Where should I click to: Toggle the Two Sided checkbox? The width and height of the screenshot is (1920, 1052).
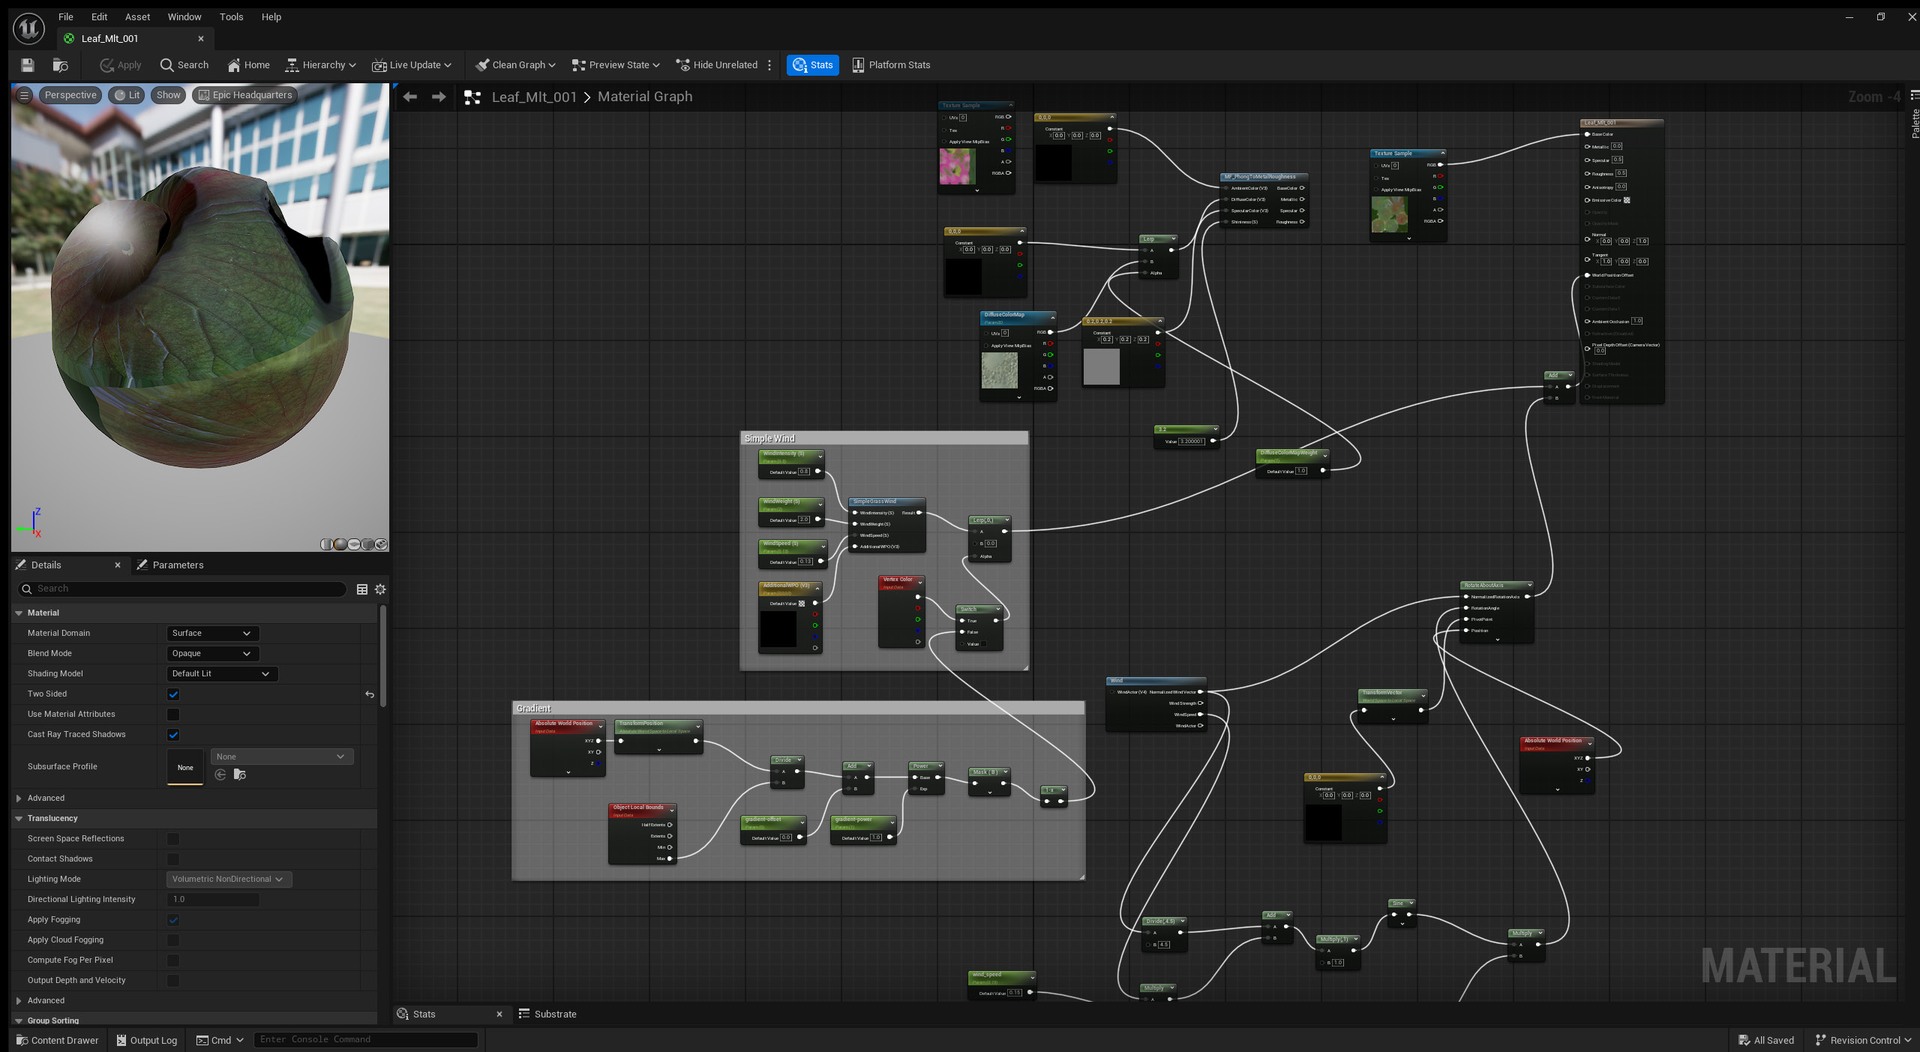pyautogui.click(x=173, y=694)
